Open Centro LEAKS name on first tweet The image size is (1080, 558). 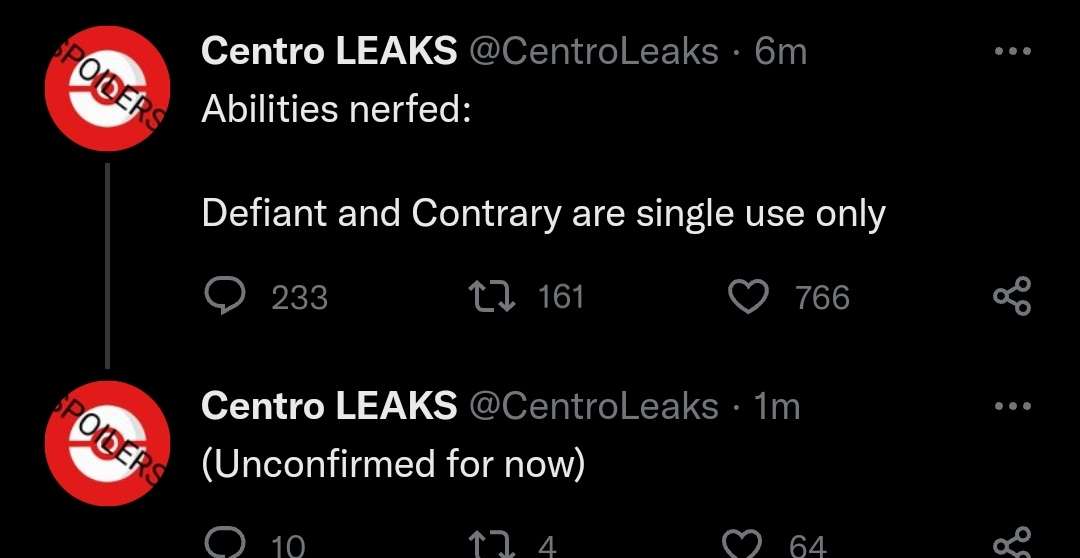point(329,51)
